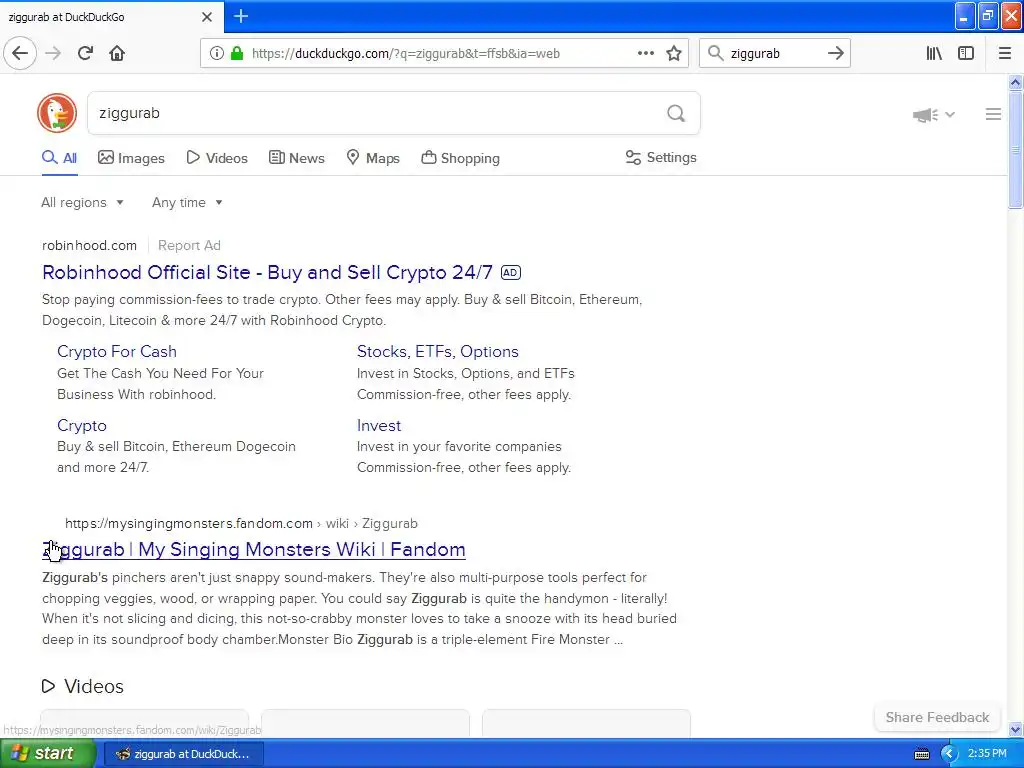Viewport: 1024px width, 768px height.
Task: Open the megaphone announcements dropdown
Action: pyautogui.click(x=934, y=115)
